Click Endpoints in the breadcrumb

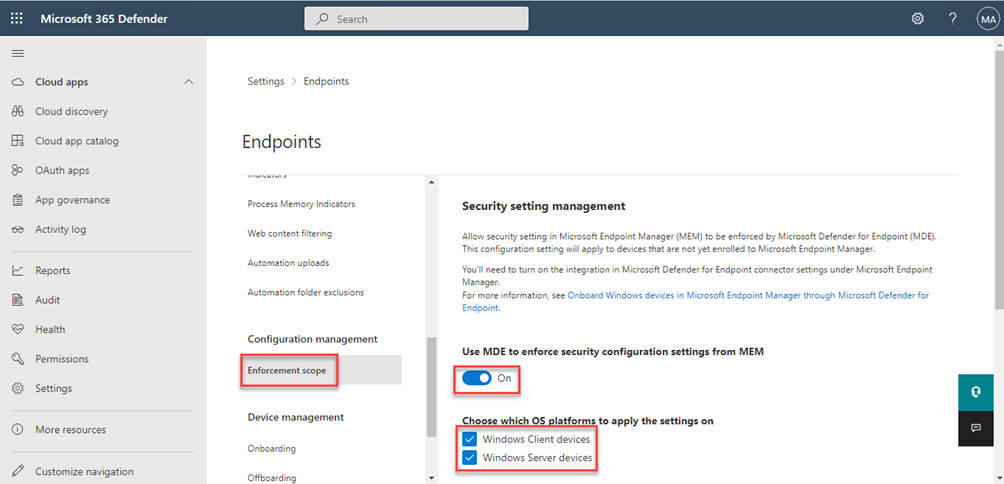click(326, 81)
